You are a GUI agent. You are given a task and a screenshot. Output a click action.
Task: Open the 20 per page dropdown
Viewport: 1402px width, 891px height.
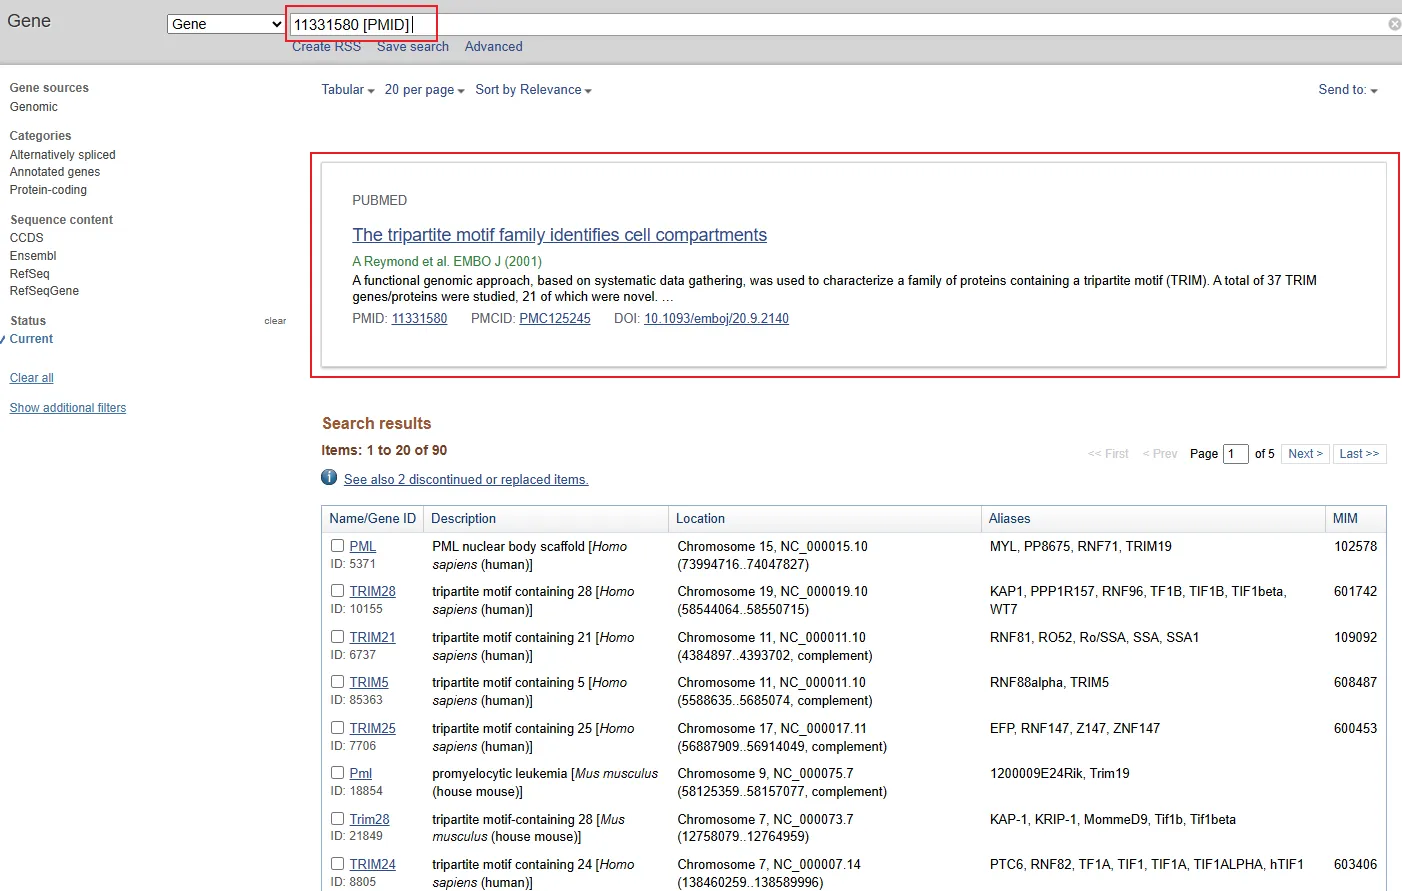424,90
